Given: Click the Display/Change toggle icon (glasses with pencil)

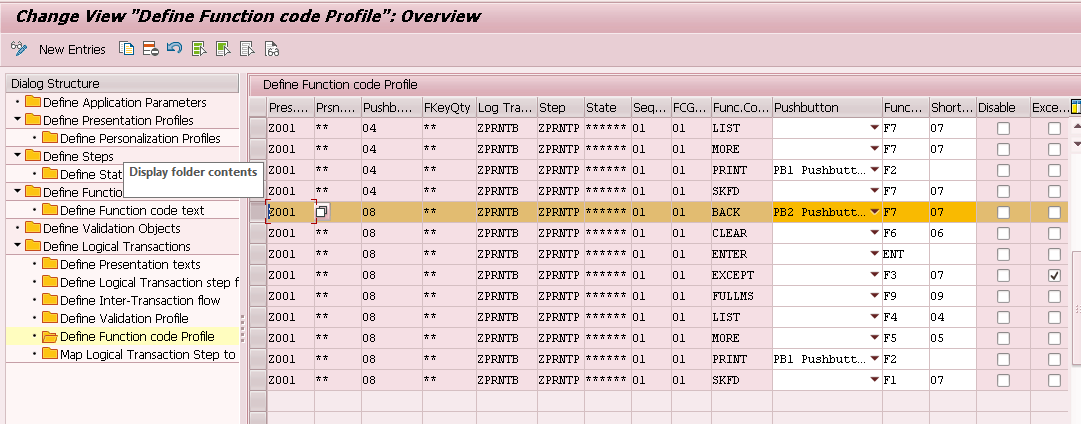Looking at the screenshot, I should point(18,49).
